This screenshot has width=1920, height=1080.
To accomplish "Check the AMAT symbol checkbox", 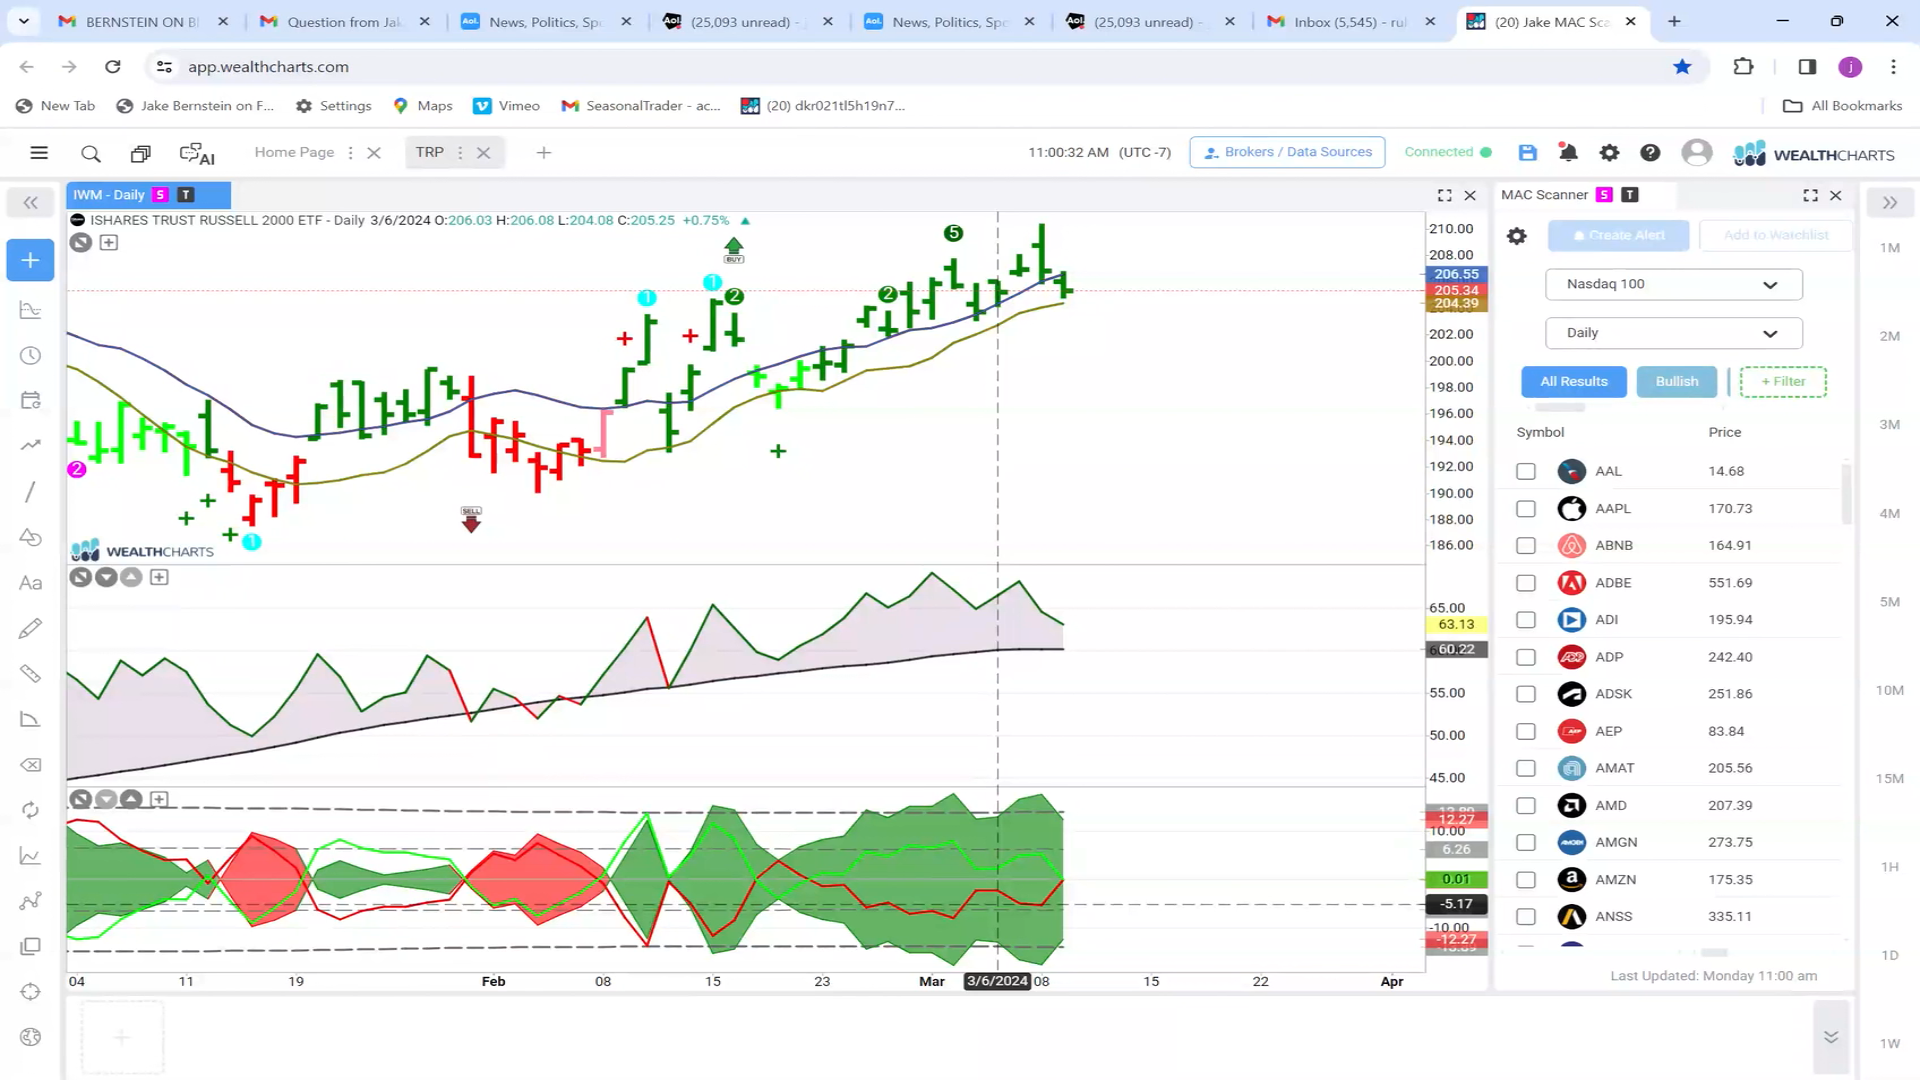I will [1525, 768].
